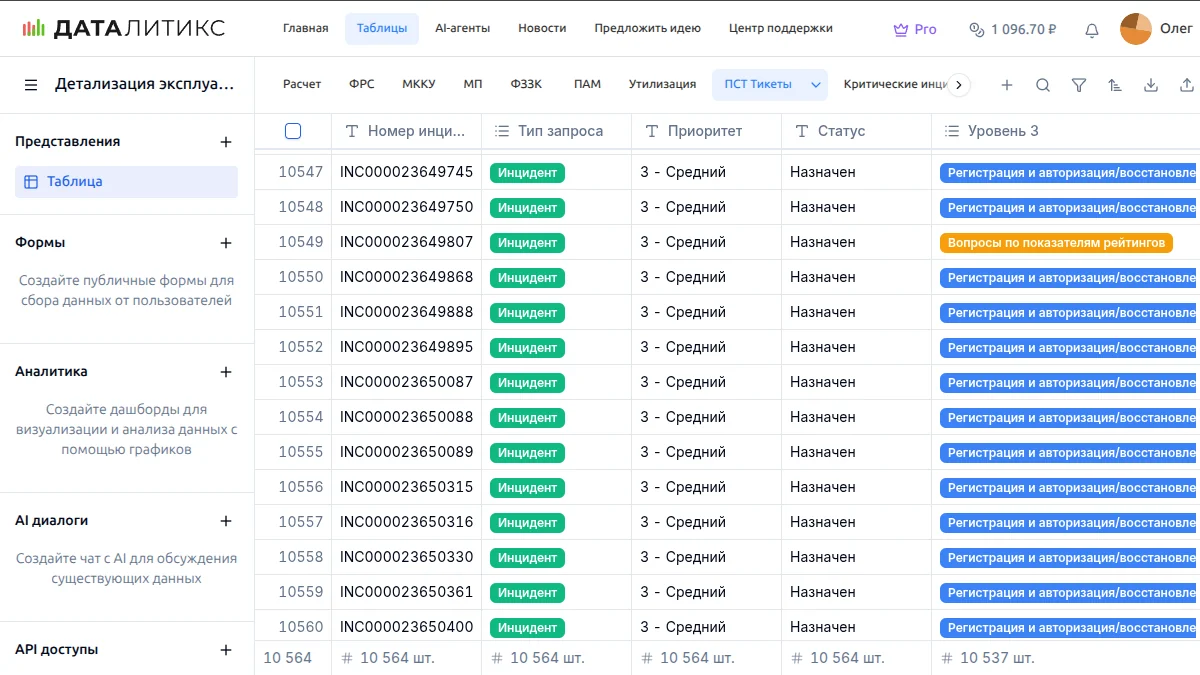1200x675 pixels.
Task: Expand the ПСТ Тикеты tab dropdown arrow
Action: (816, 85)
